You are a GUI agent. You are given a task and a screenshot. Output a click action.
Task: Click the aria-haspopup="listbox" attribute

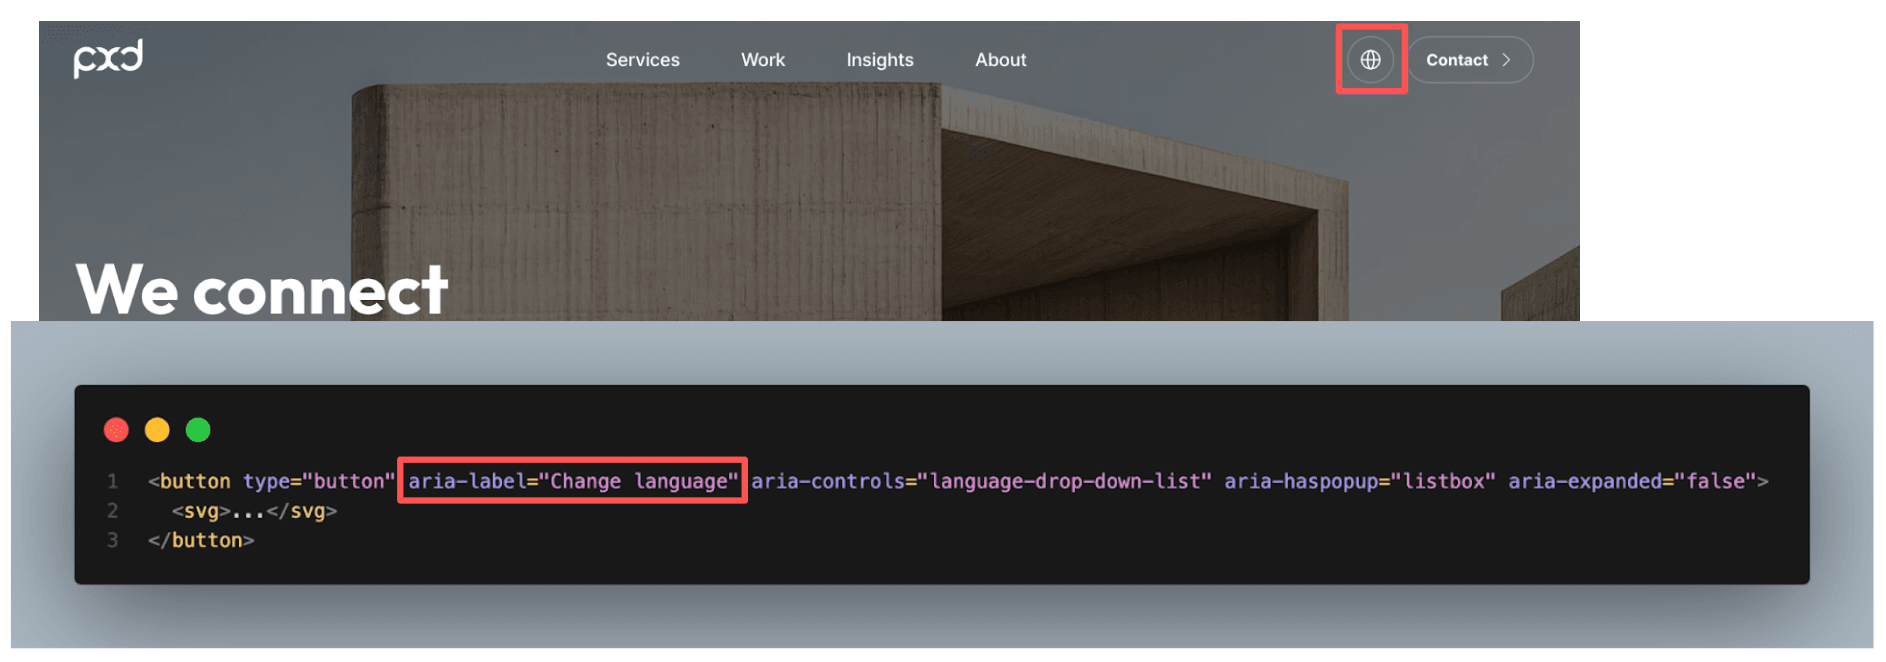(1359, 481)
